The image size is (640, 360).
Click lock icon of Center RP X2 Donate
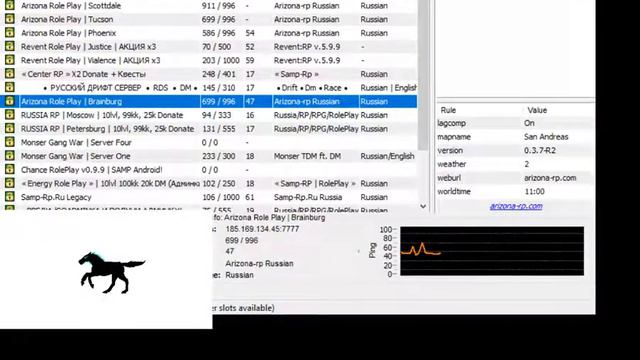click(9, 73)
